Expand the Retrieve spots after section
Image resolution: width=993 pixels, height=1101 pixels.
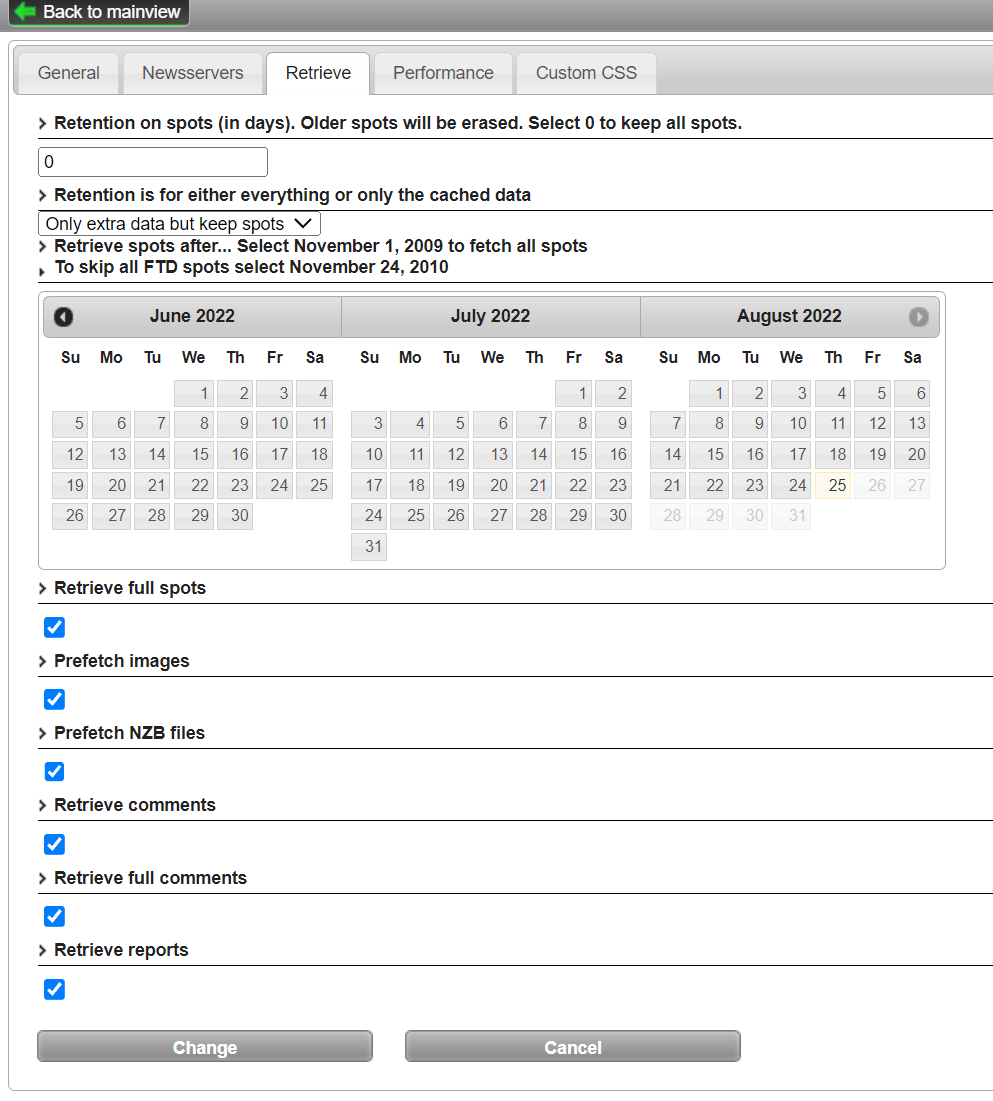(42, 246)
